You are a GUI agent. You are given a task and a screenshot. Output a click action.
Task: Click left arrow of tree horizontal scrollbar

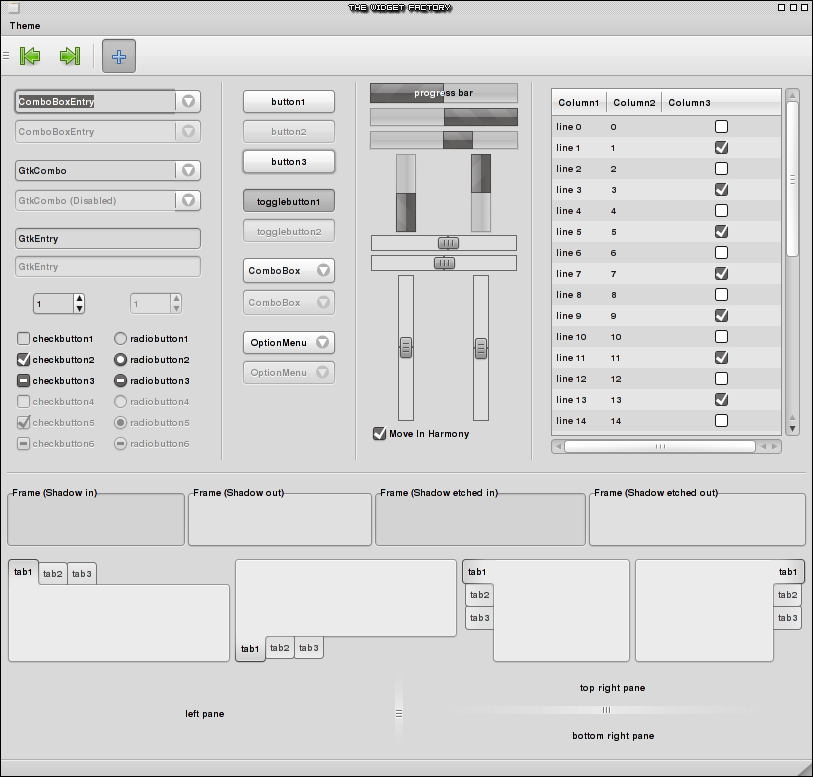pos(558,446)
